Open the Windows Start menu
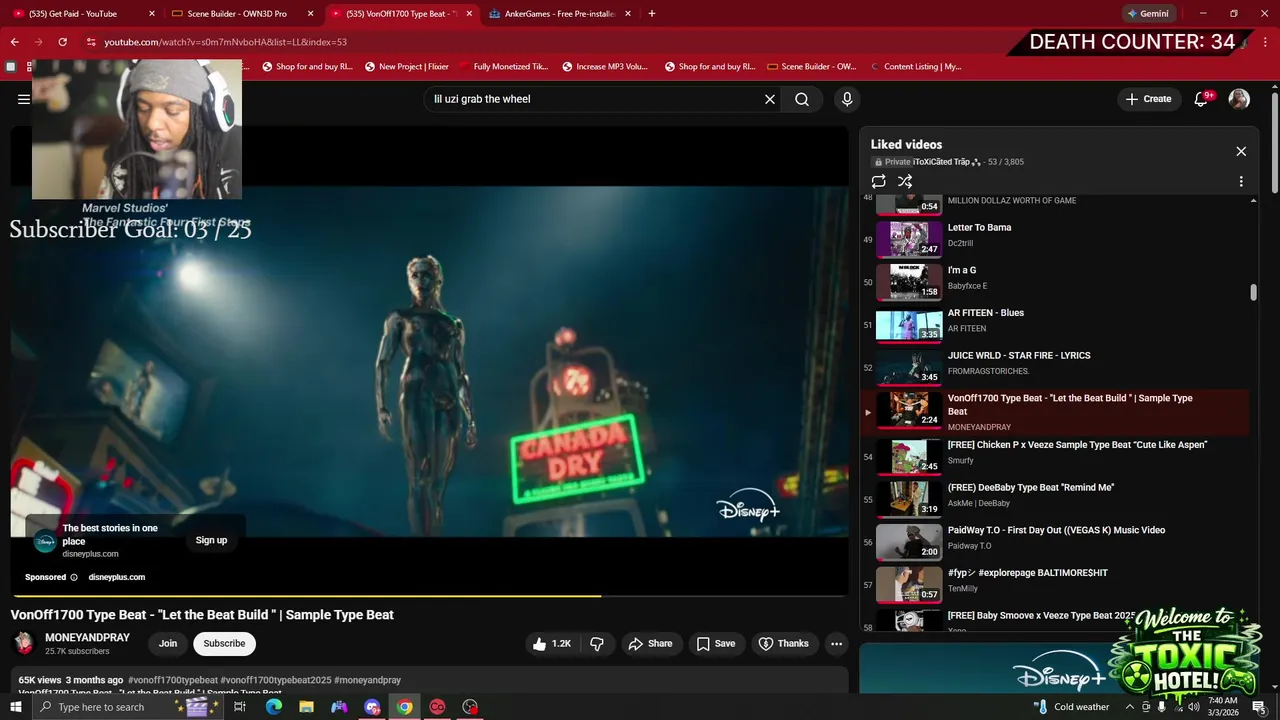 [15, 707]
